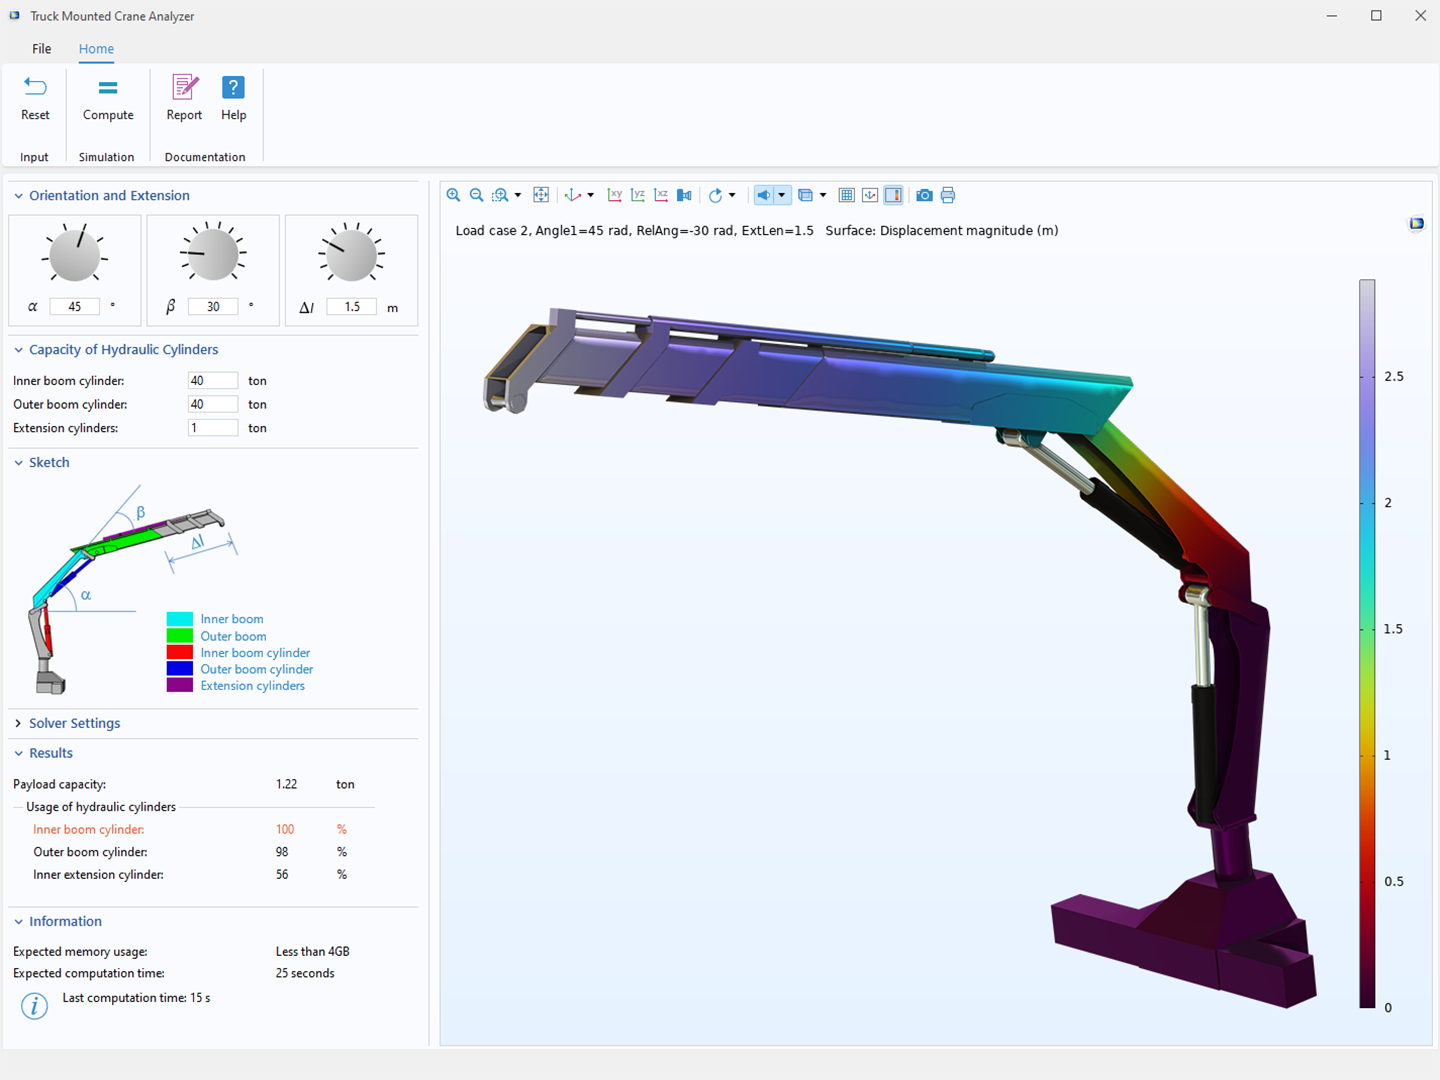Click the Inner boom cylinder capacity field

point(212,381)
